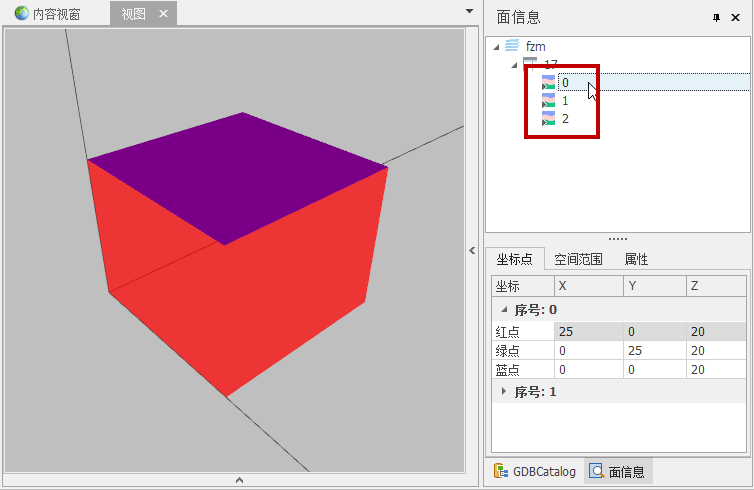The image size is (754, 490).
Task: Open the view tab list dropdown
Action: coord(470,11)
